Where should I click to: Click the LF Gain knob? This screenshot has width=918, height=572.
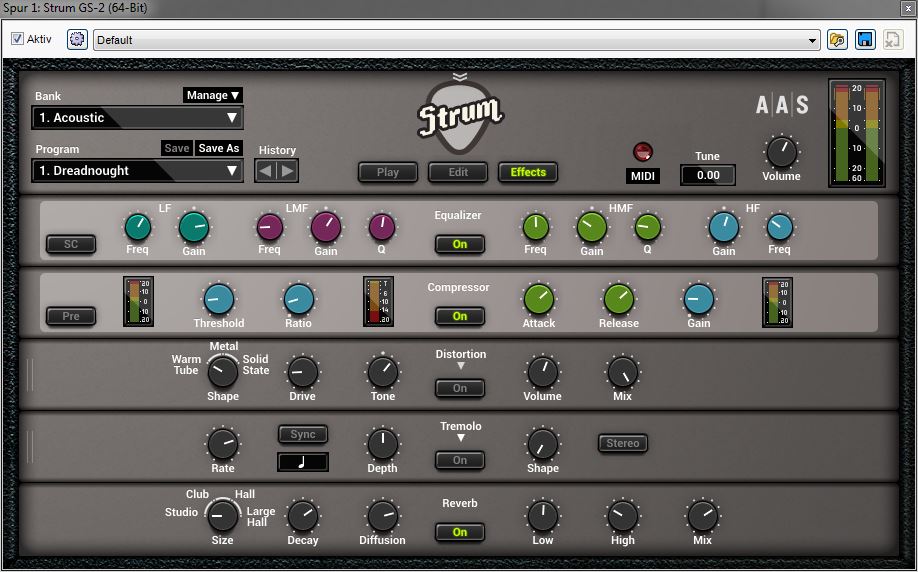194,227
